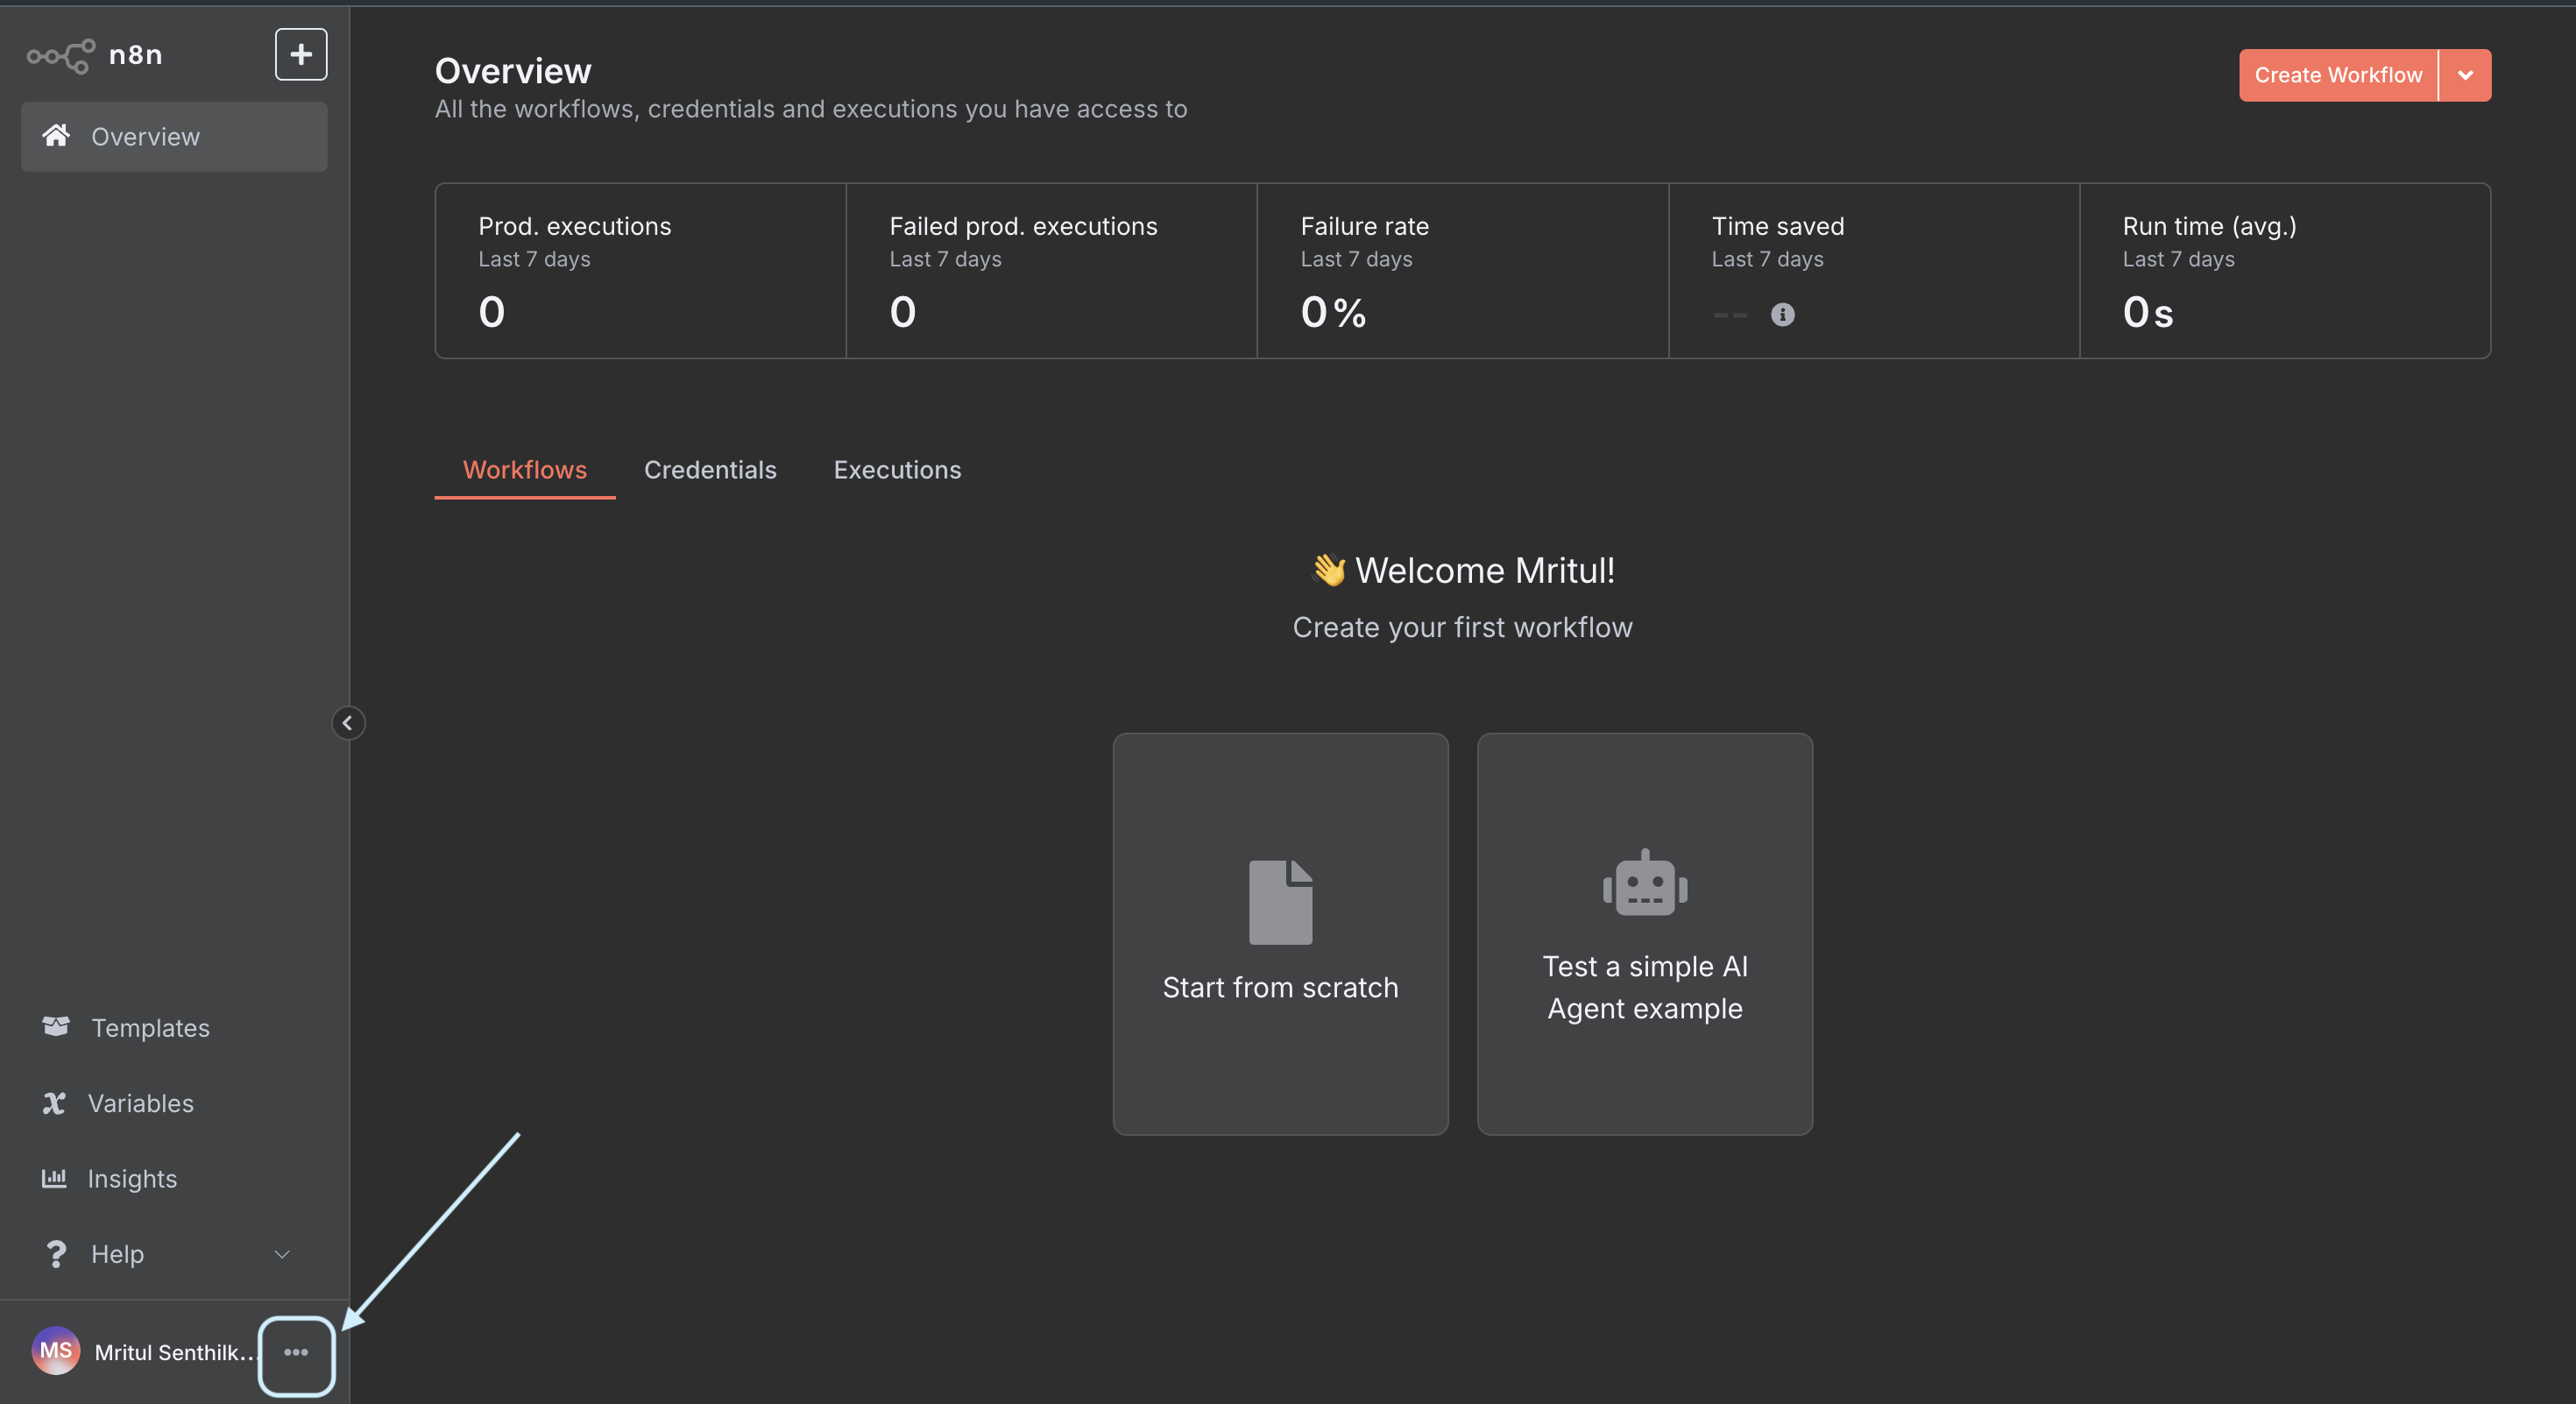Open the Create Workflow dropdown arrow
2576x1404 pixels.
[2465, 75]
